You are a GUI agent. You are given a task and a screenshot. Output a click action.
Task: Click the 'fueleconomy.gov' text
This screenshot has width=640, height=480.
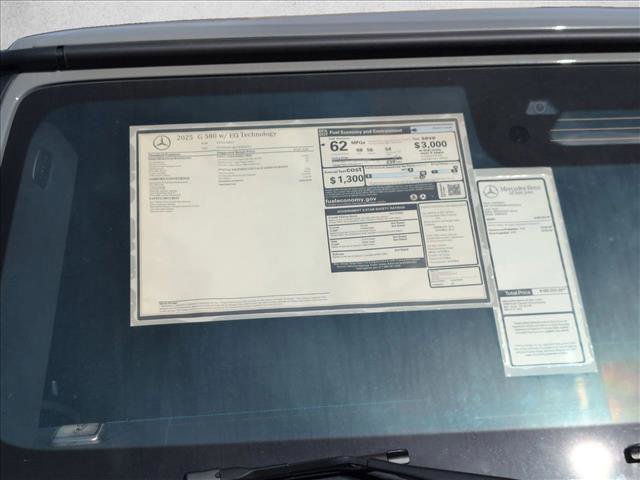(x=351, y=200)
